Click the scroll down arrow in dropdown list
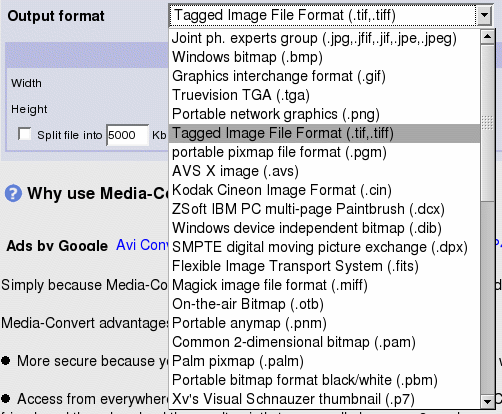The width and height of the screenshot is (502, 414). tap(488, 402)
